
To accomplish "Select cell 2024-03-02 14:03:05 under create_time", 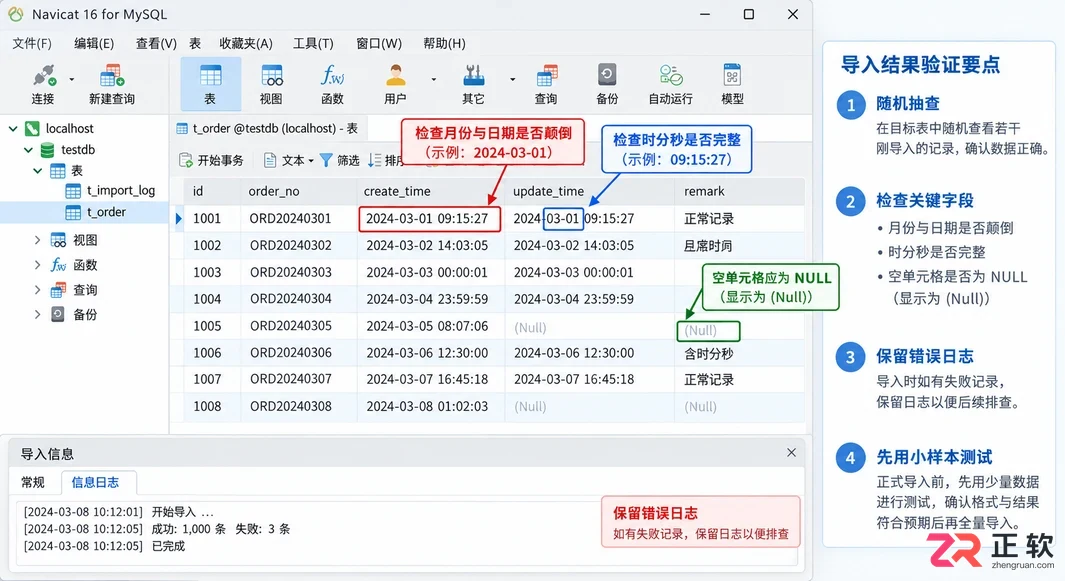I will (431, 245).
